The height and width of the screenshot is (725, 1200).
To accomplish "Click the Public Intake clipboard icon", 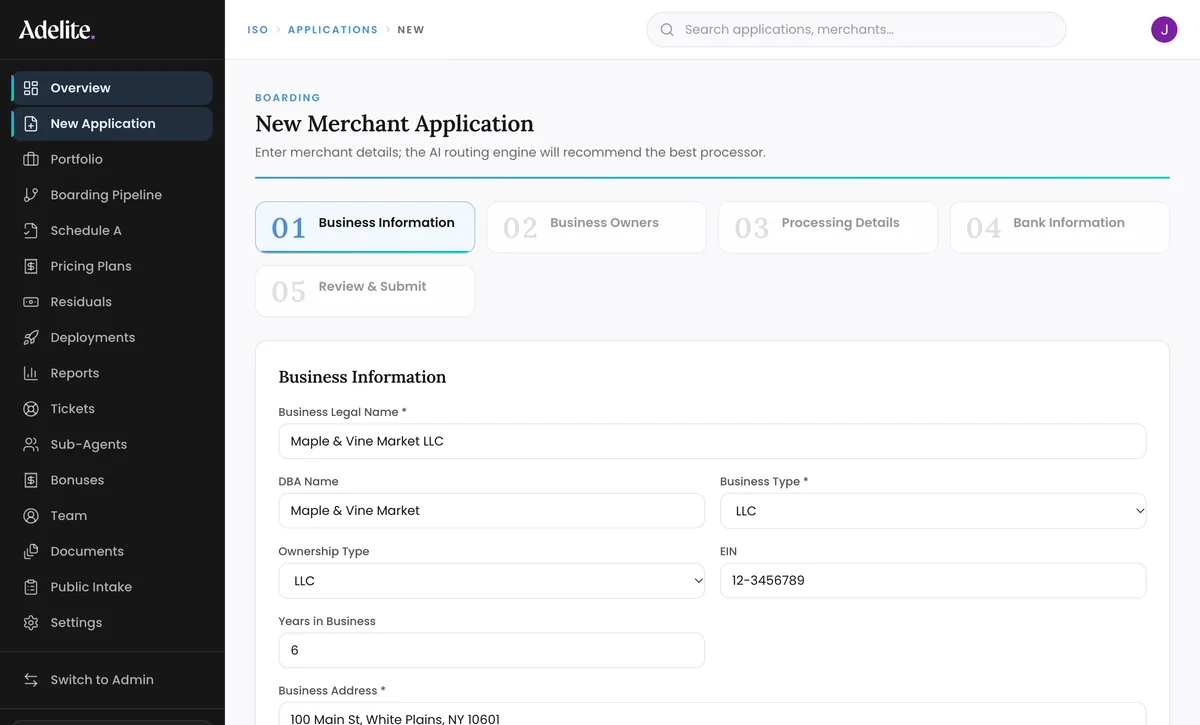I will [x=31, y=587].
